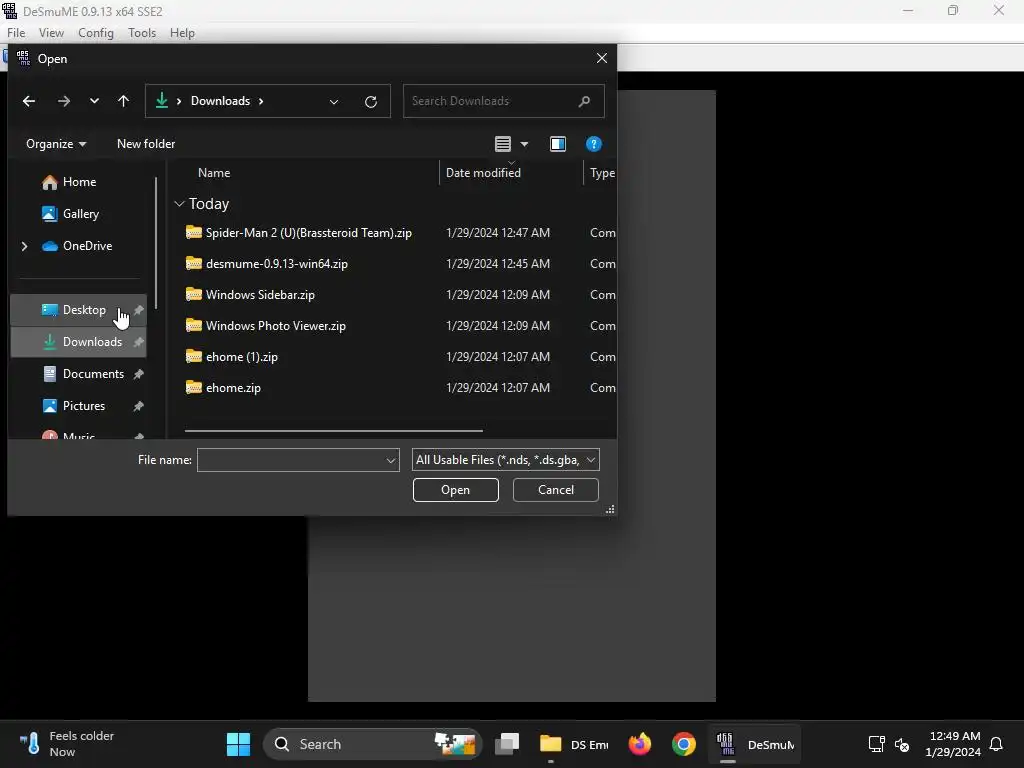Viewport: 1024px width, 768px height.
Task: Click the dialog resize grip corner
Action: [611, 509]
